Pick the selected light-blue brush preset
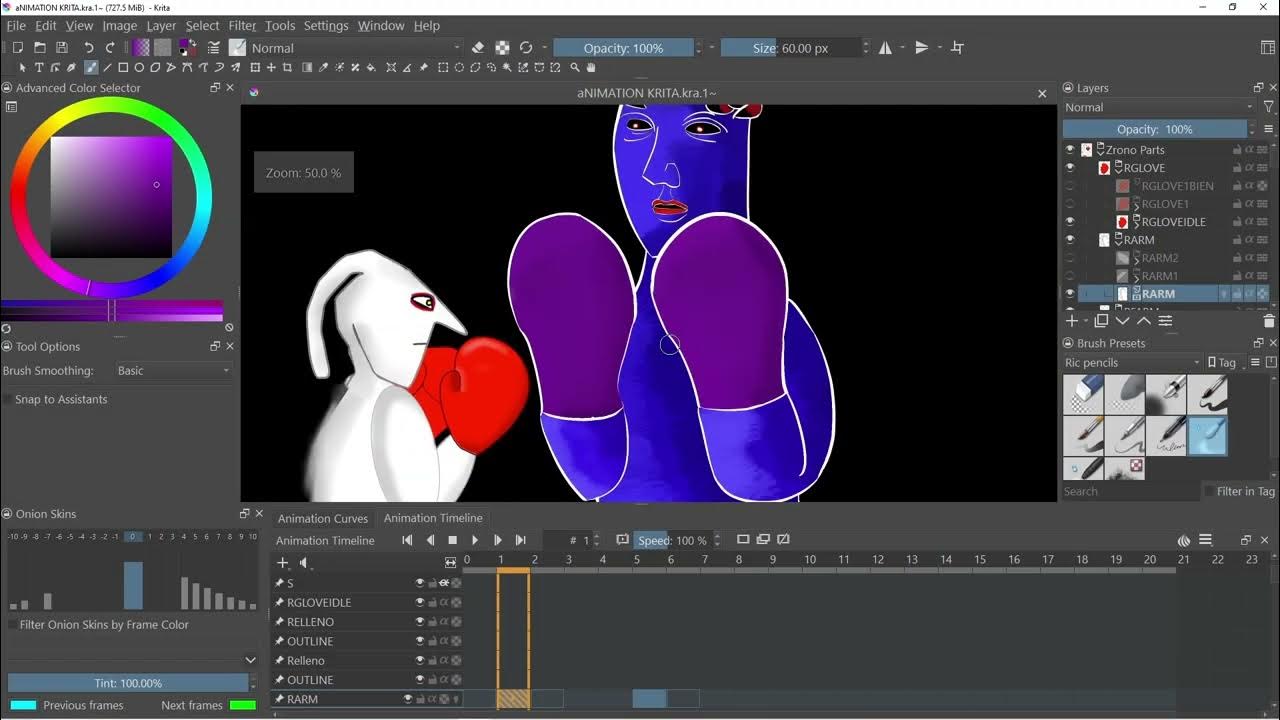 [x=1207, y=436]
